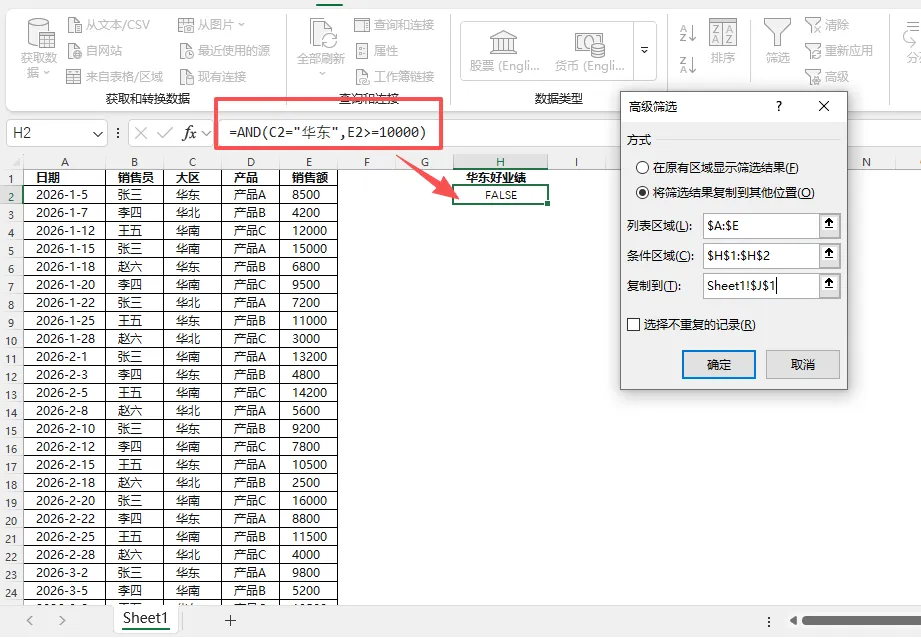Click the fx insert function icon

pyautogui.click(x=189, y=133)
